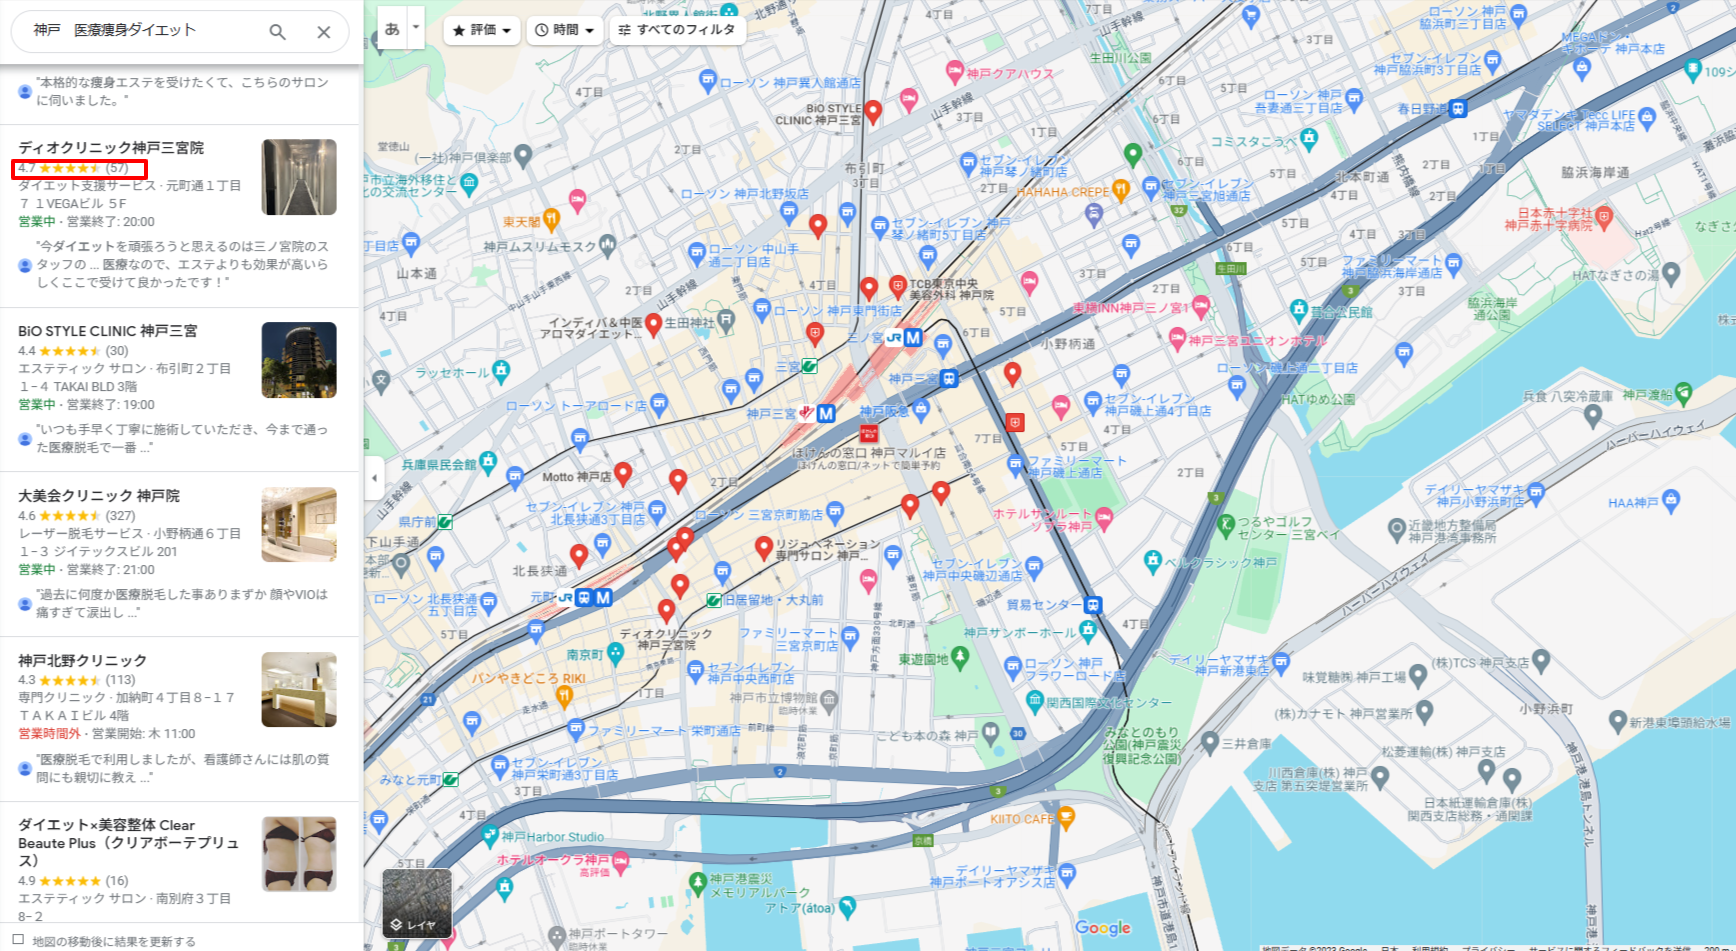Click the Google logo on the map
Viewport: 1736px width, 951px height.
[1103, 928]
